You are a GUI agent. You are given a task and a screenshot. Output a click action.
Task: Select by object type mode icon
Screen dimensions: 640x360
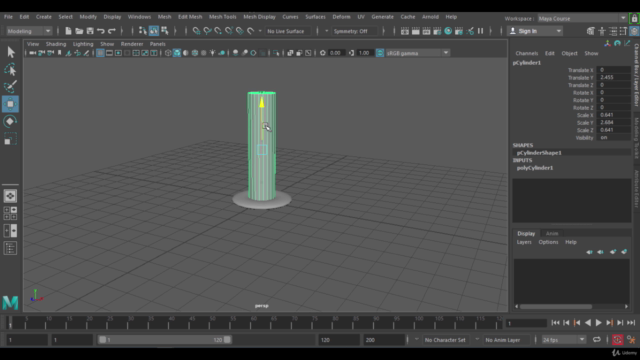coord(154,31)
